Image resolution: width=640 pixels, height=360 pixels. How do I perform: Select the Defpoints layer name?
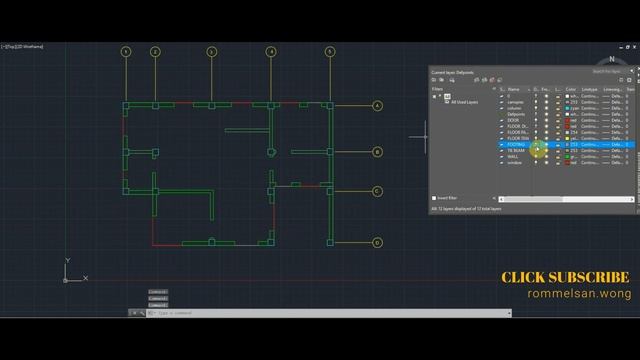516,114
